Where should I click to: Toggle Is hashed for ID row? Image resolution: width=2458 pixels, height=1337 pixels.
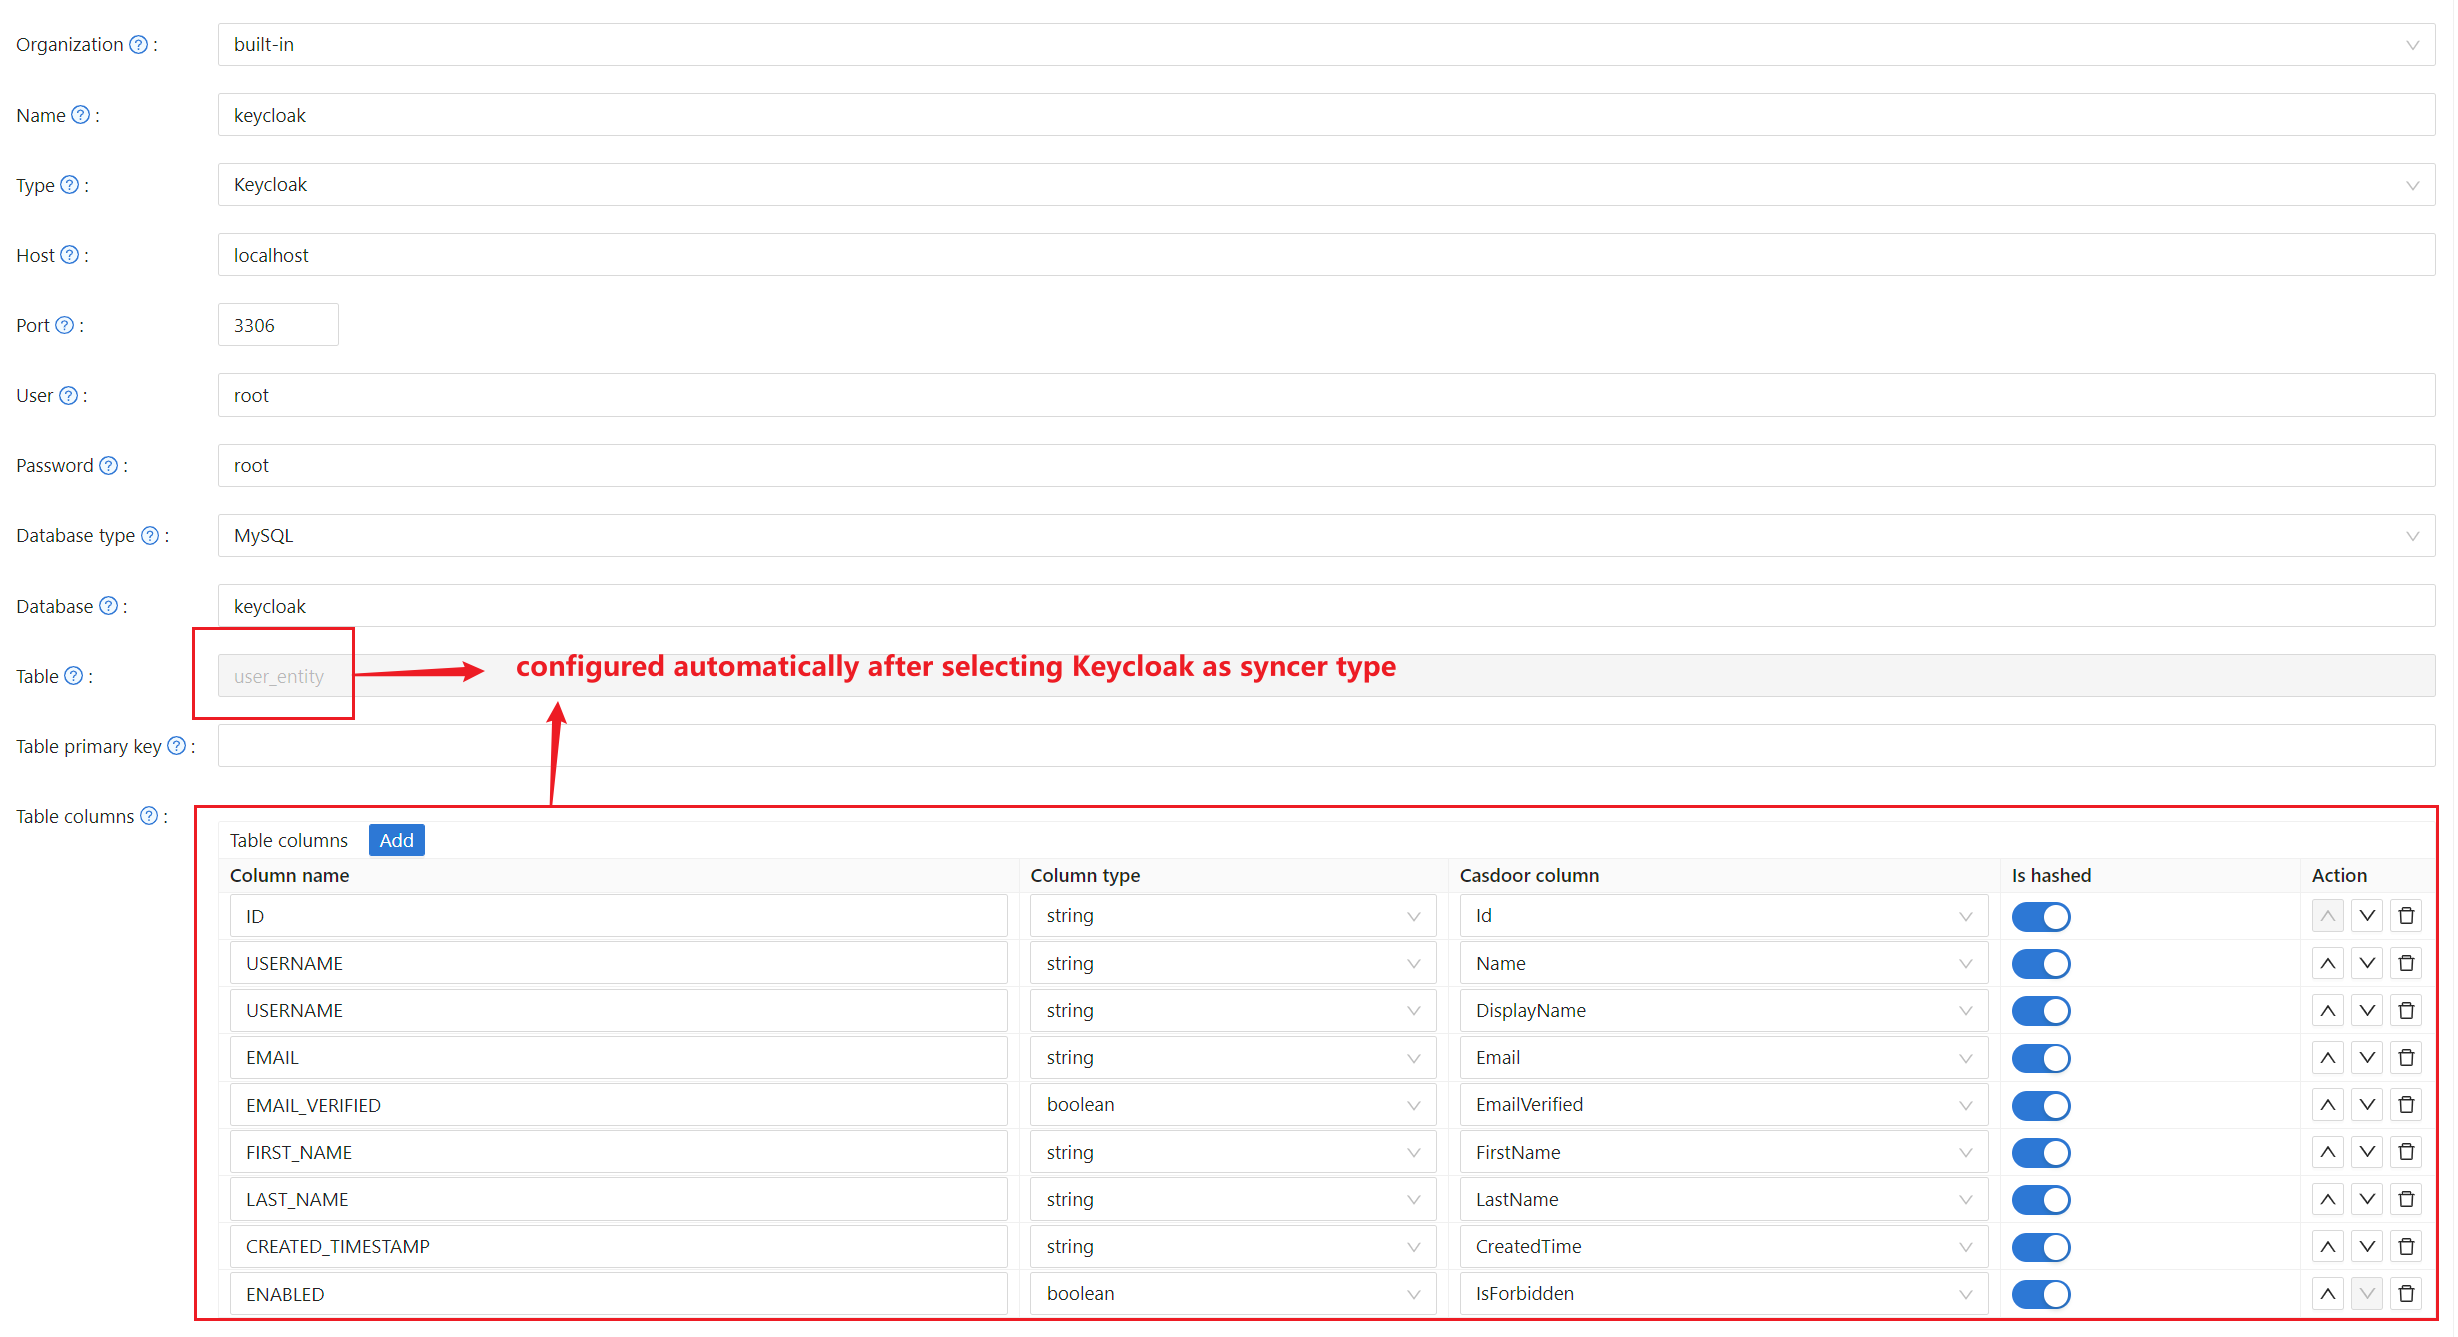(2040, 917)
